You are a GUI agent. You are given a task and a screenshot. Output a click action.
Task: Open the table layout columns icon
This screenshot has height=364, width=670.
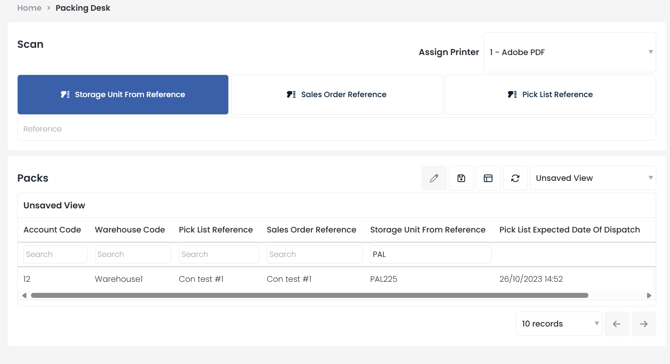(488, 178)
